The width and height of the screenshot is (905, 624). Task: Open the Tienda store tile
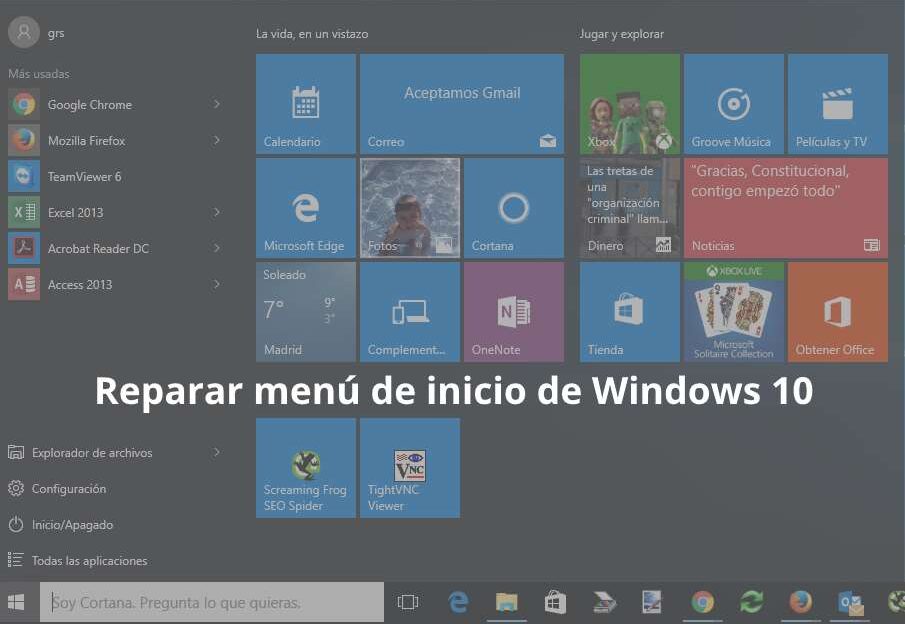[x=630, y=312]
